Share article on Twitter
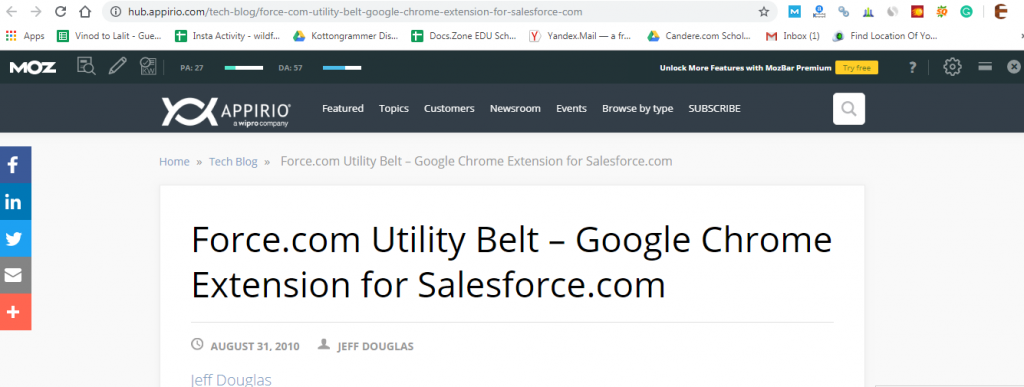The width and height of the screenshot is (1024, 387). coord(16,238)
